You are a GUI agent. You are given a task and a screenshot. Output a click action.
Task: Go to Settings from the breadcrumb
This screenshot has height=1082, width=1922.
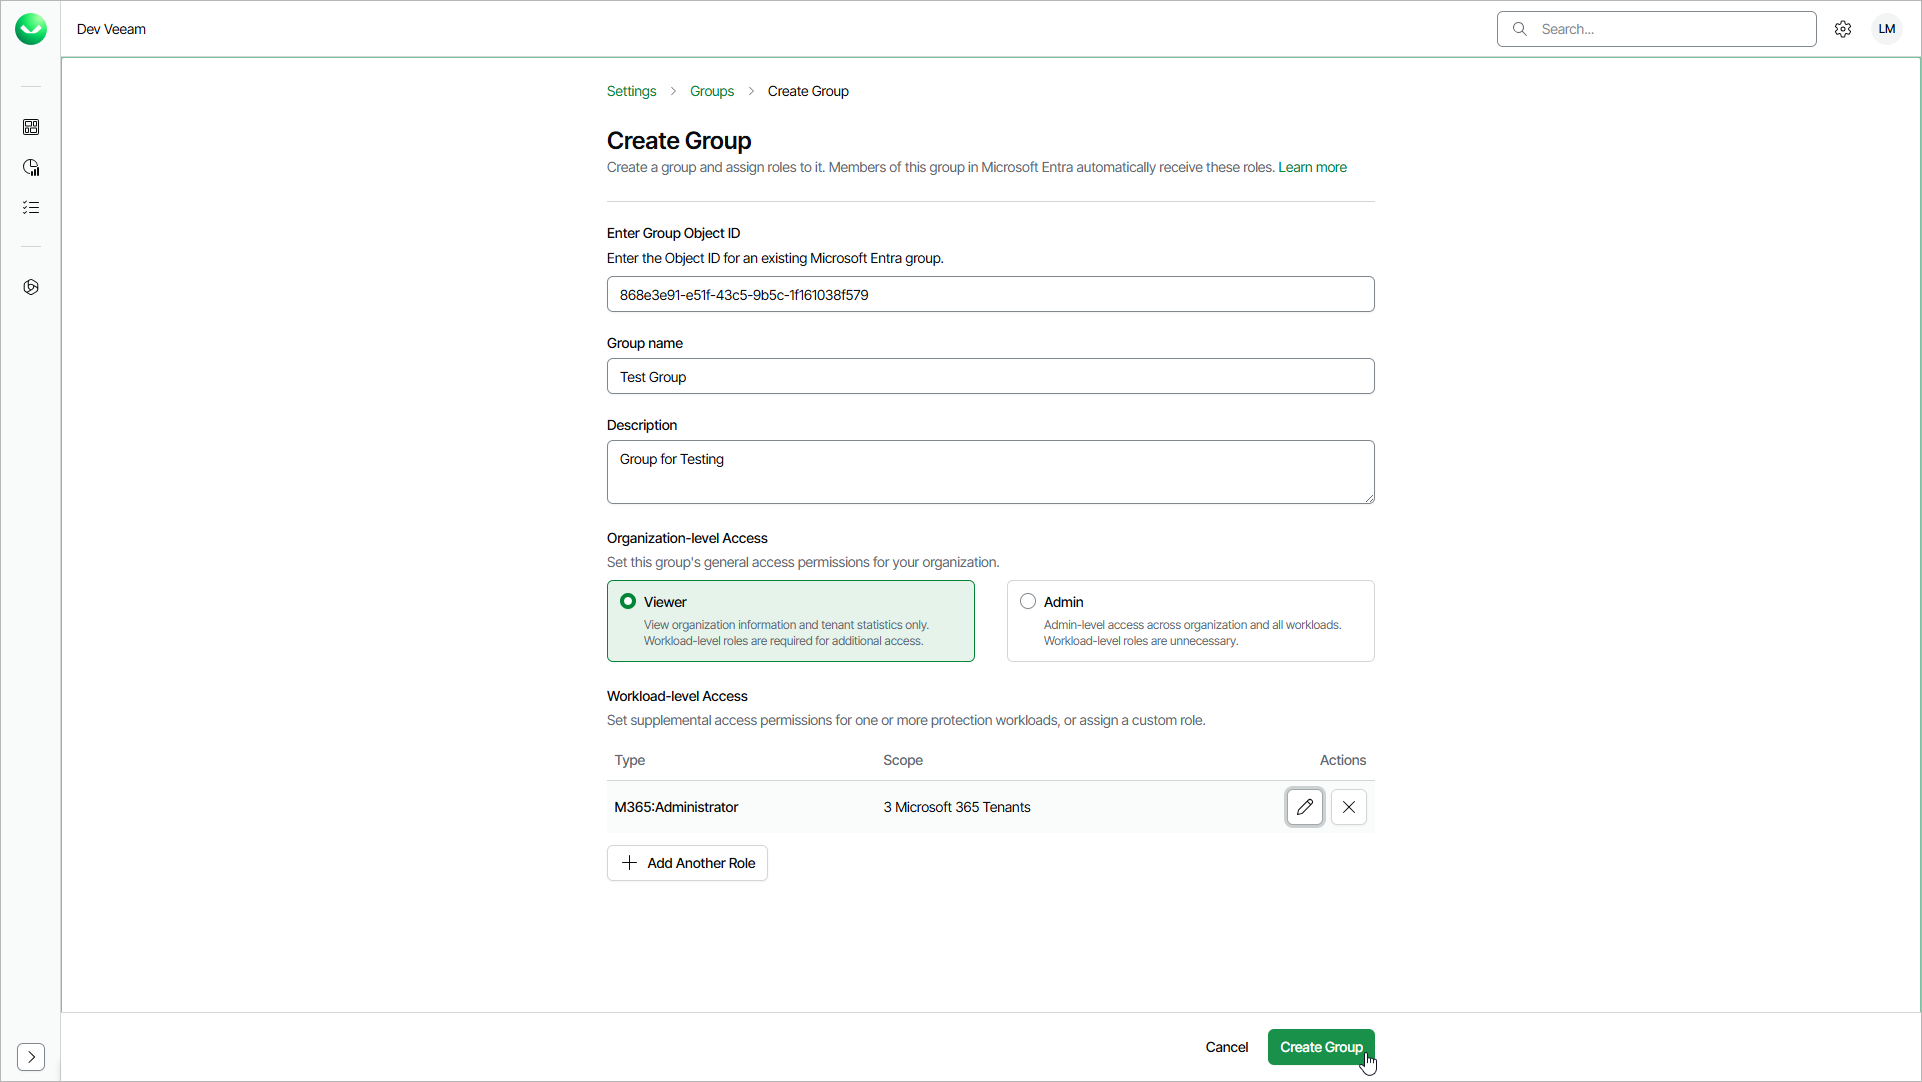point(631,91)
